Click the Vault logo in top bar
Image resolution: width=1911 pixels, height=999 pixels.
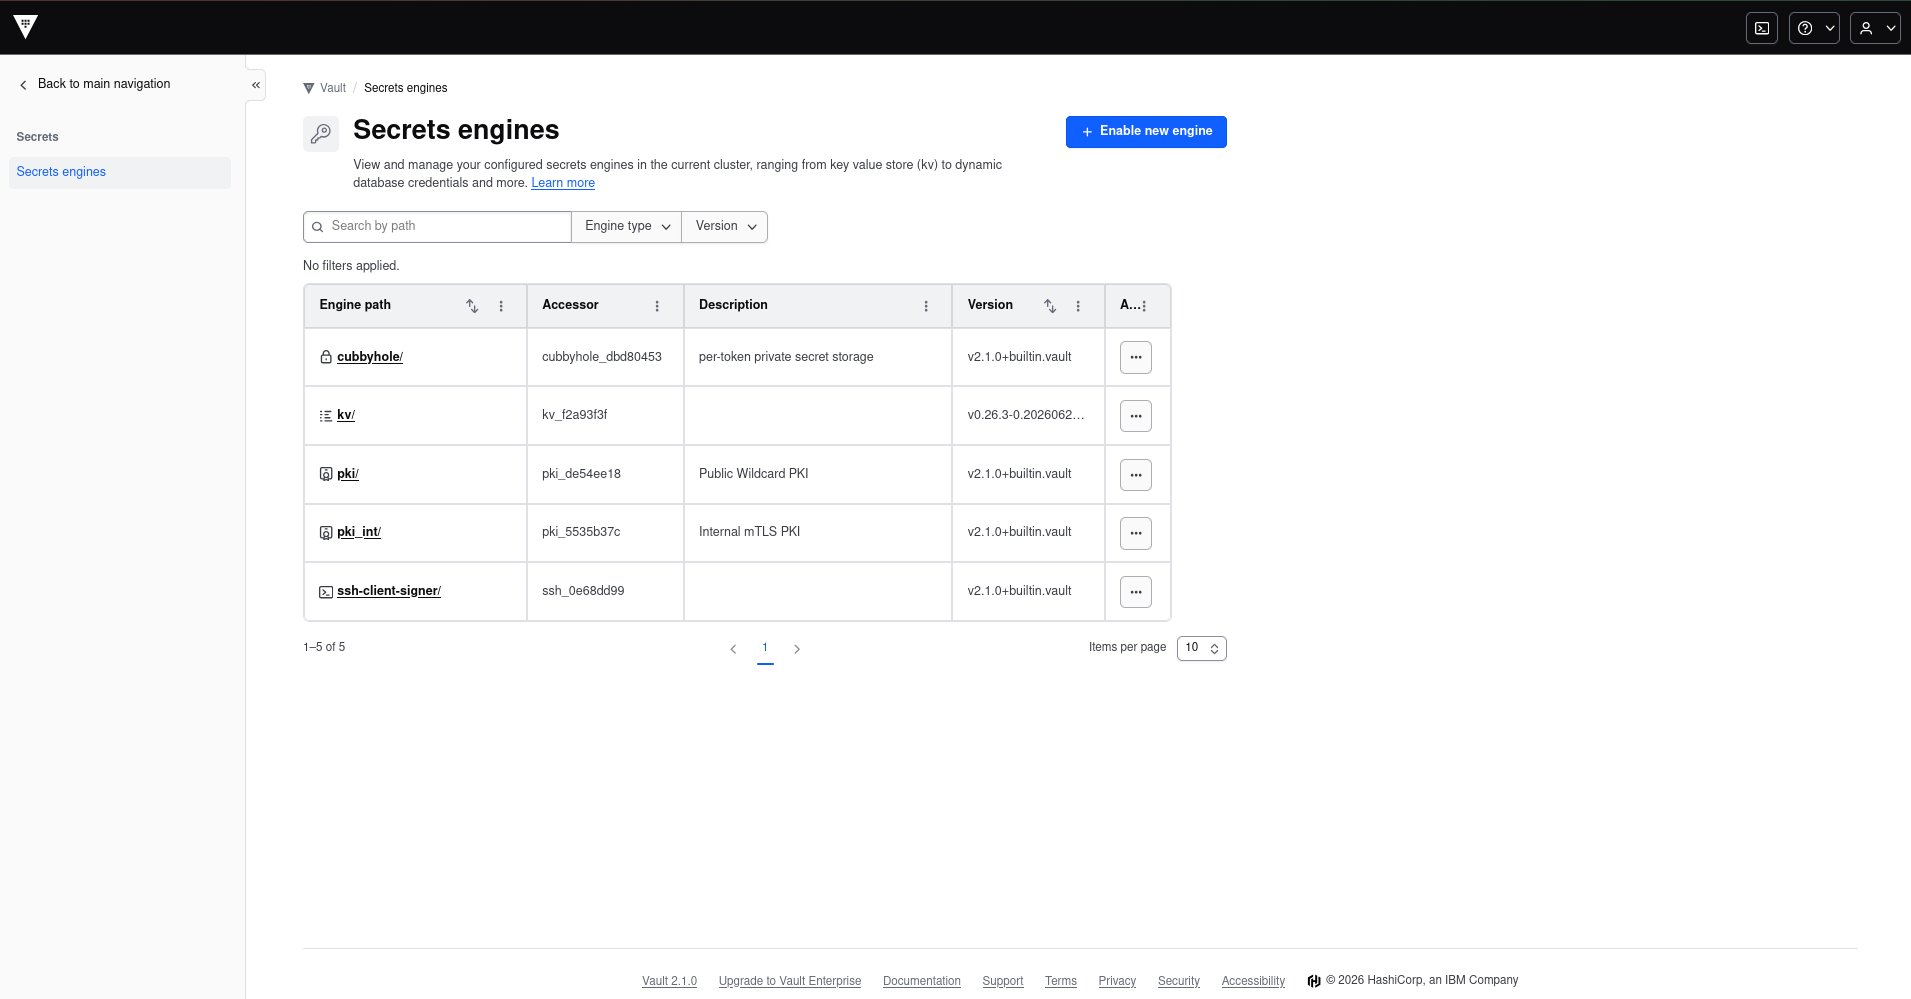coord(26,27)
